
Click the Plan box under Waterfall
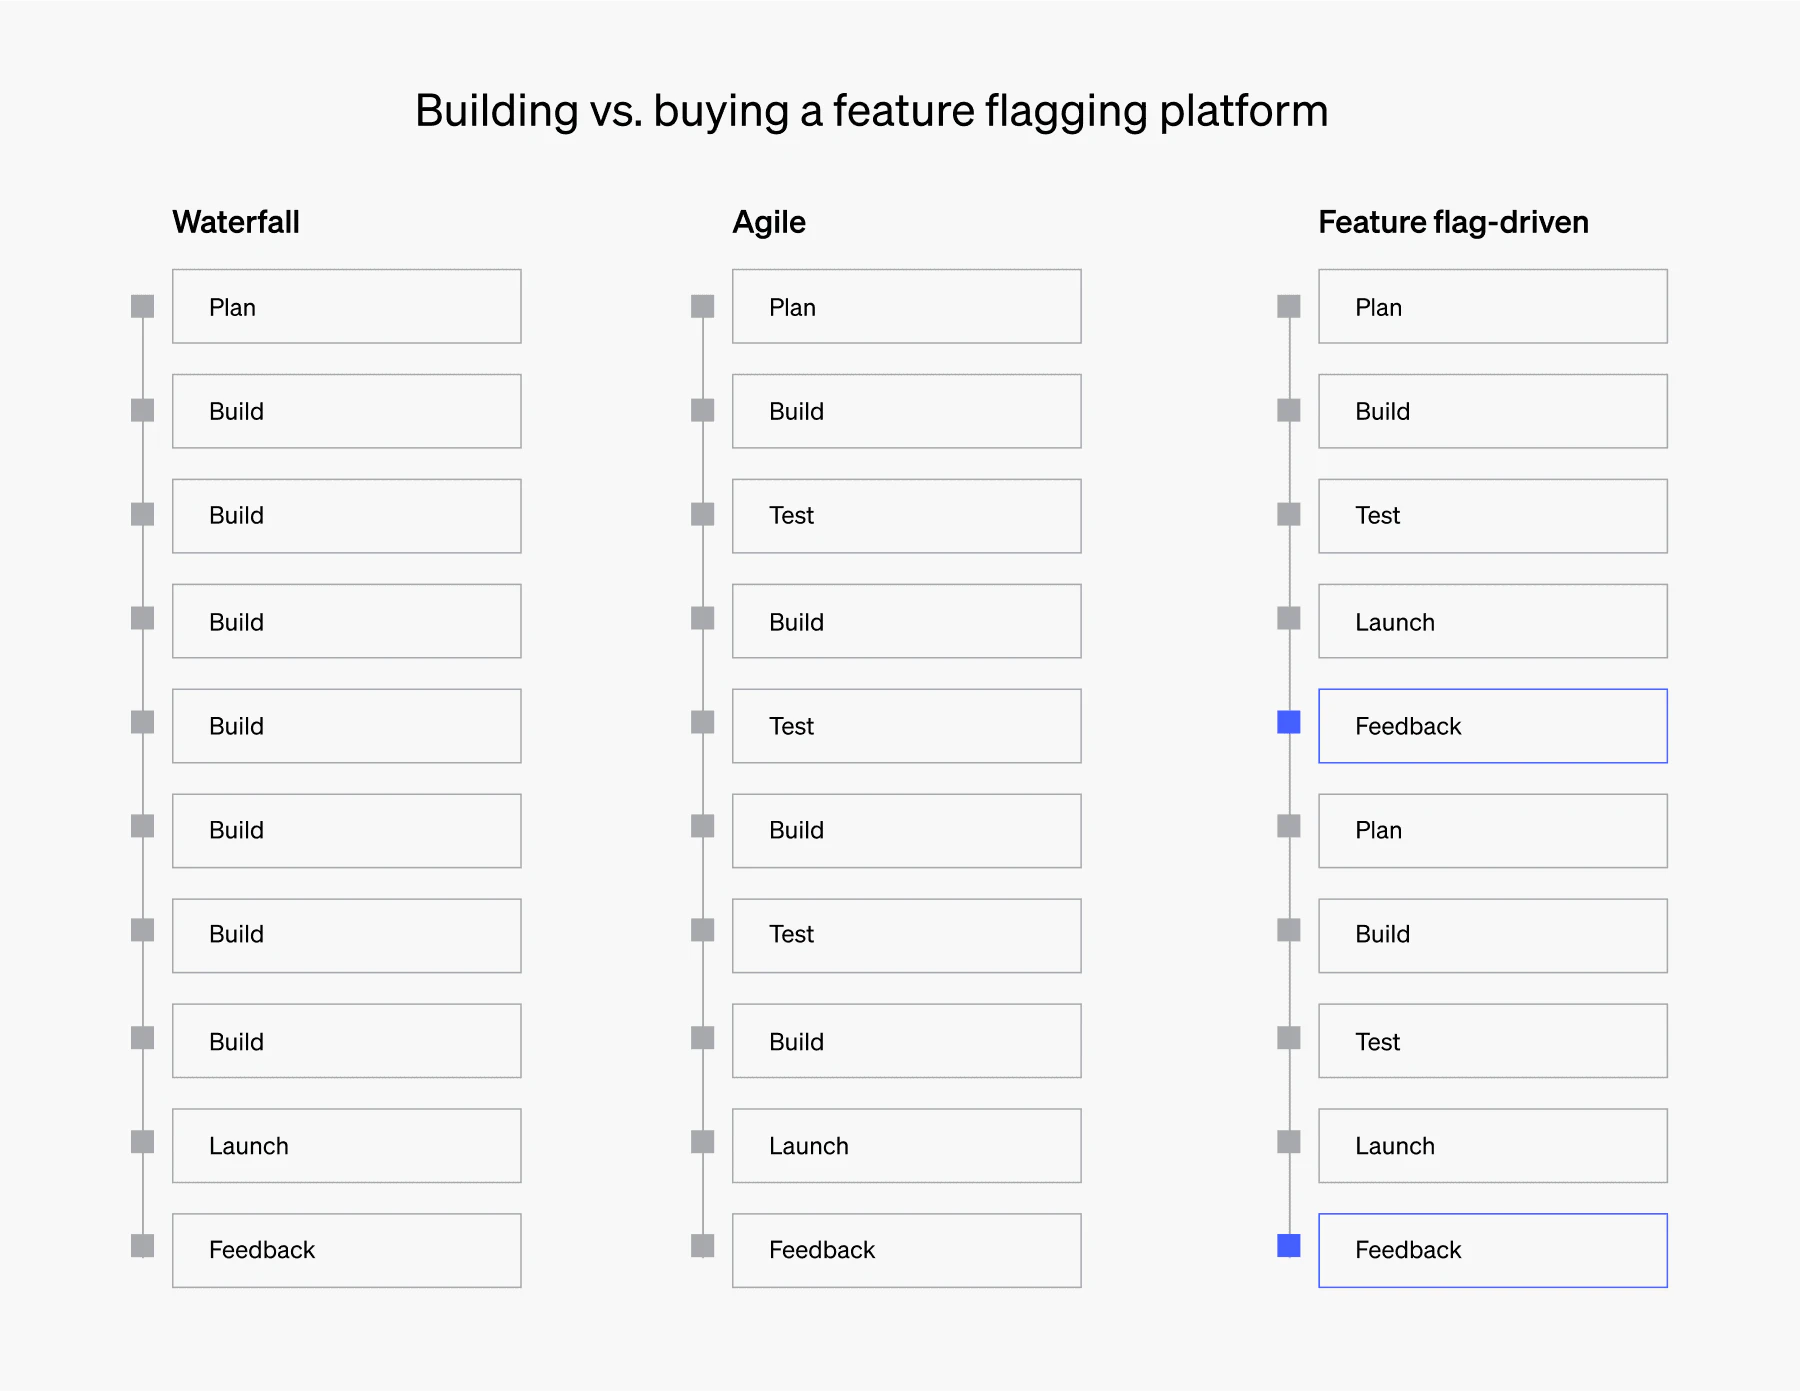click(x=346, y=306)
